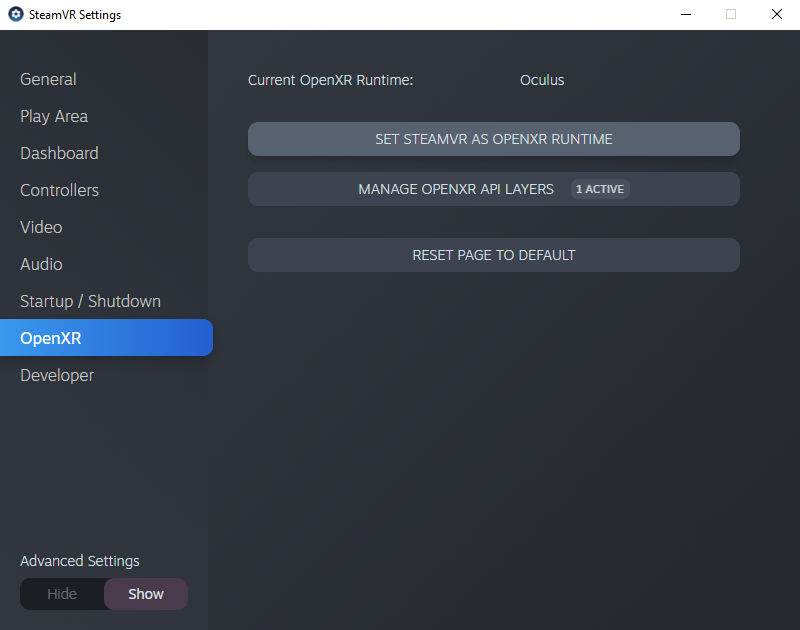800x630 pixels.
Task: Open the General settings tab
Action: point(48,79)
